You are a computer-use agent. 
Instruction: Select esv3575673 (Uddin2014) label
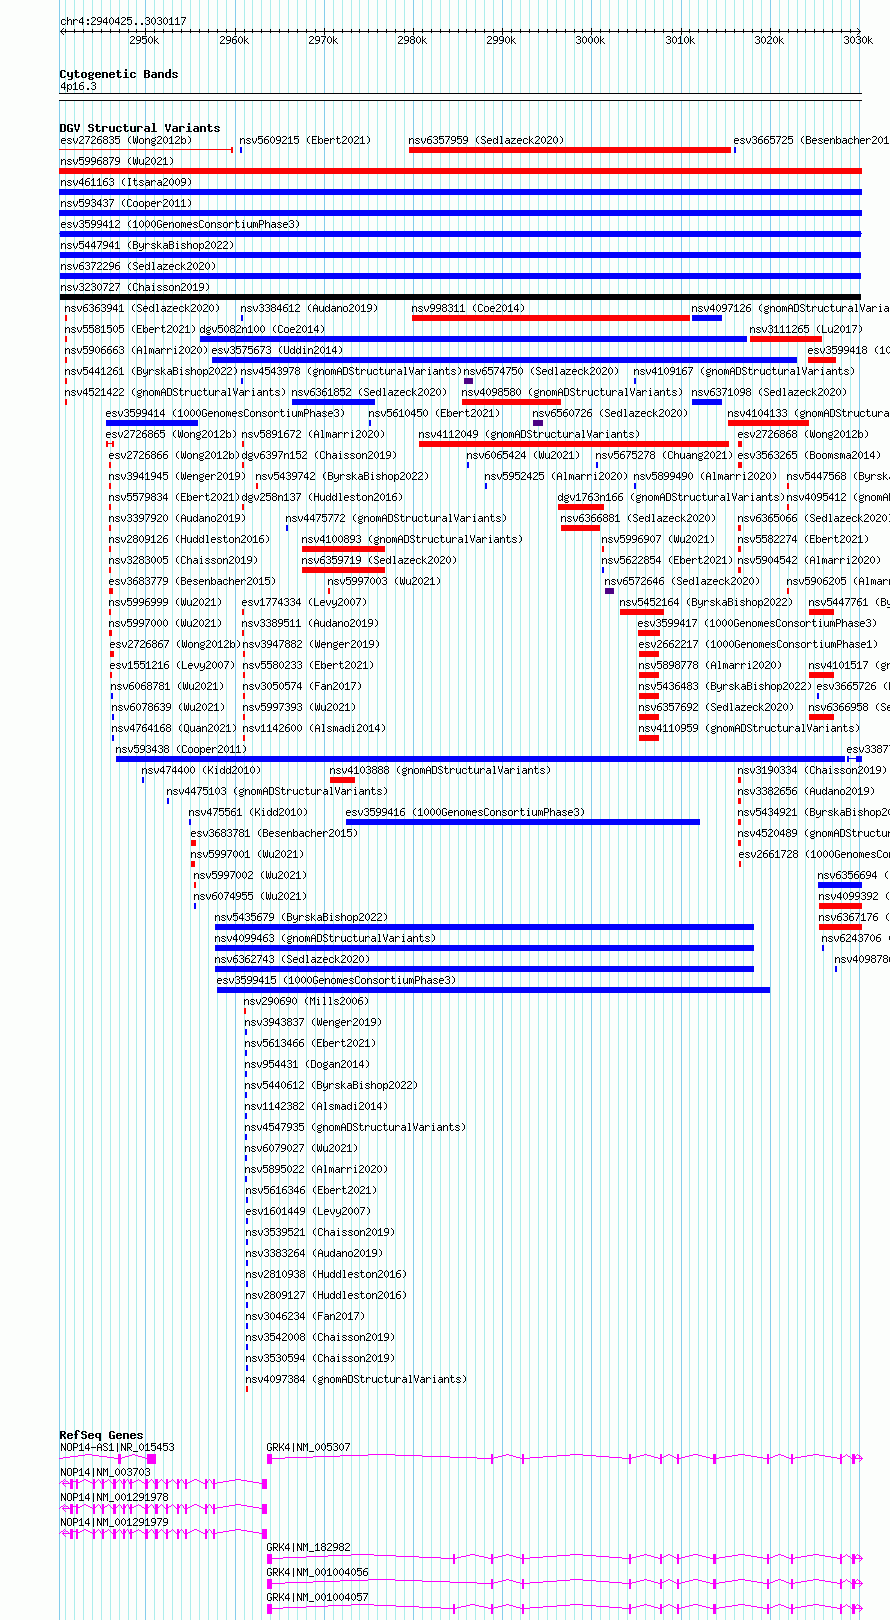277,351
